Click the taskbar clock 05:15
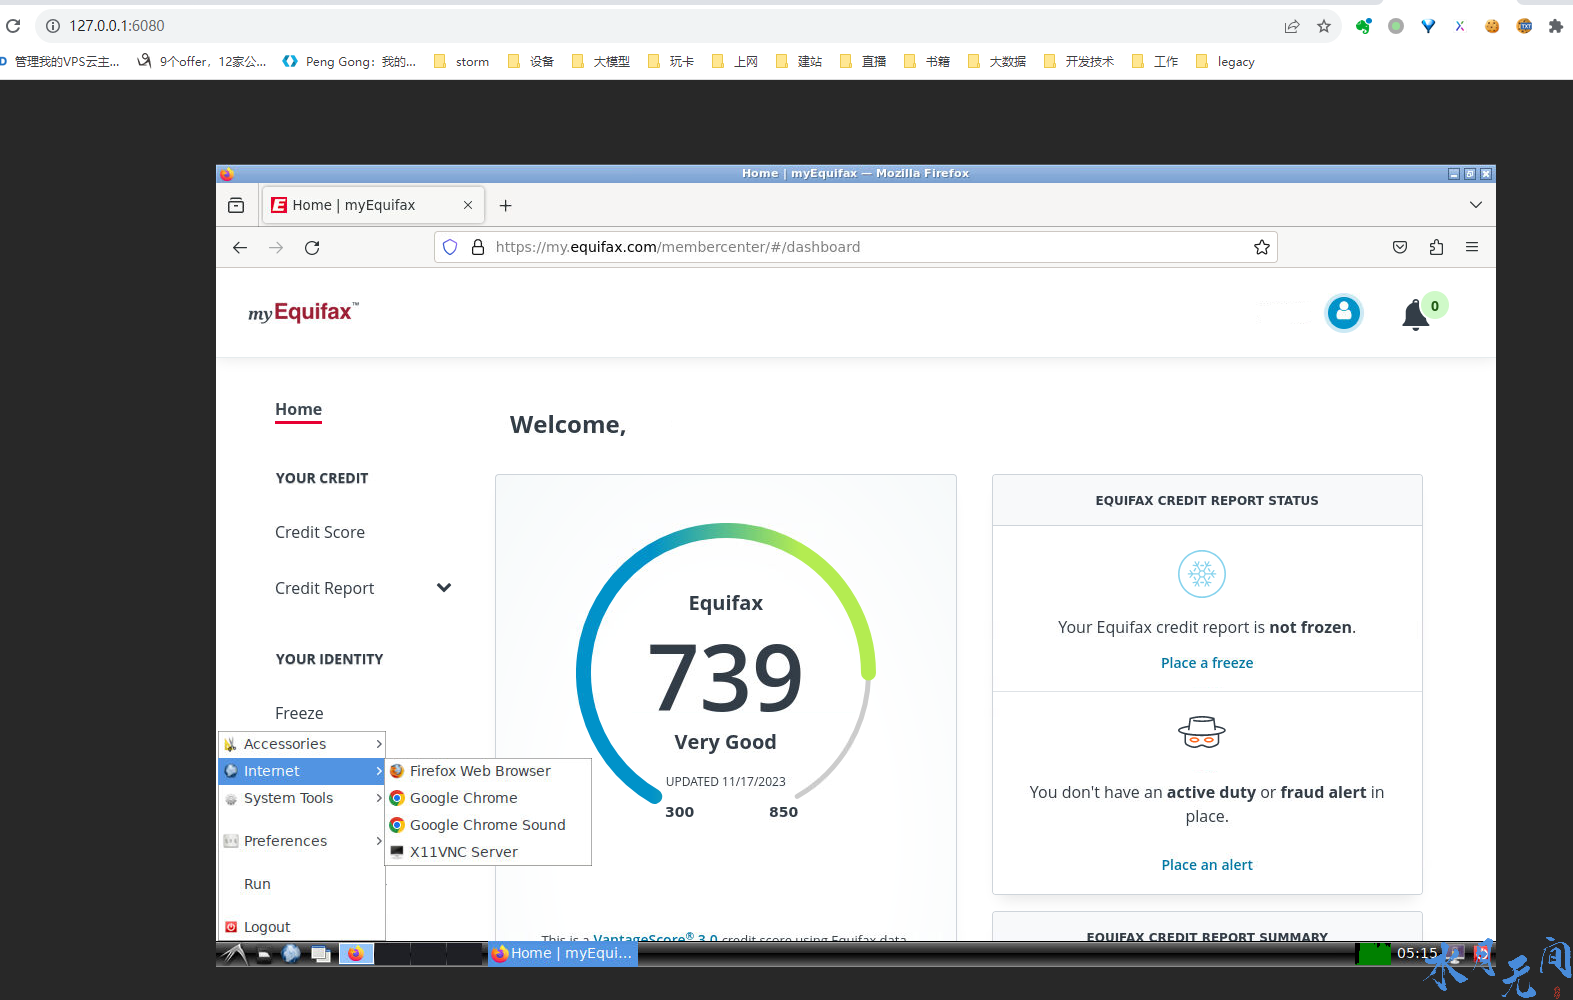 click(x=1417, y=953)
